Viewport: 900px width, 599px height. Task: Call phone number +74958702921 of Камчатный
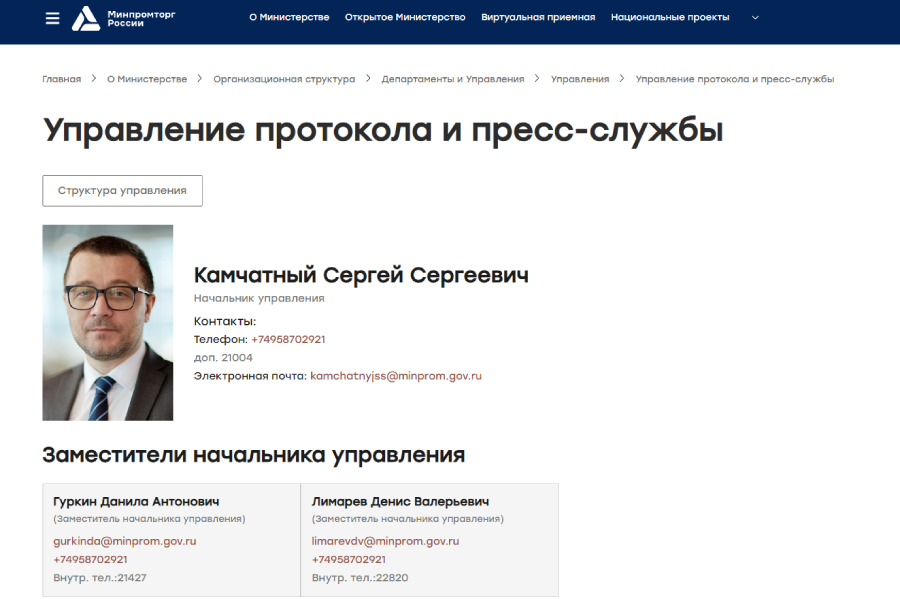(x=287, y=339)
